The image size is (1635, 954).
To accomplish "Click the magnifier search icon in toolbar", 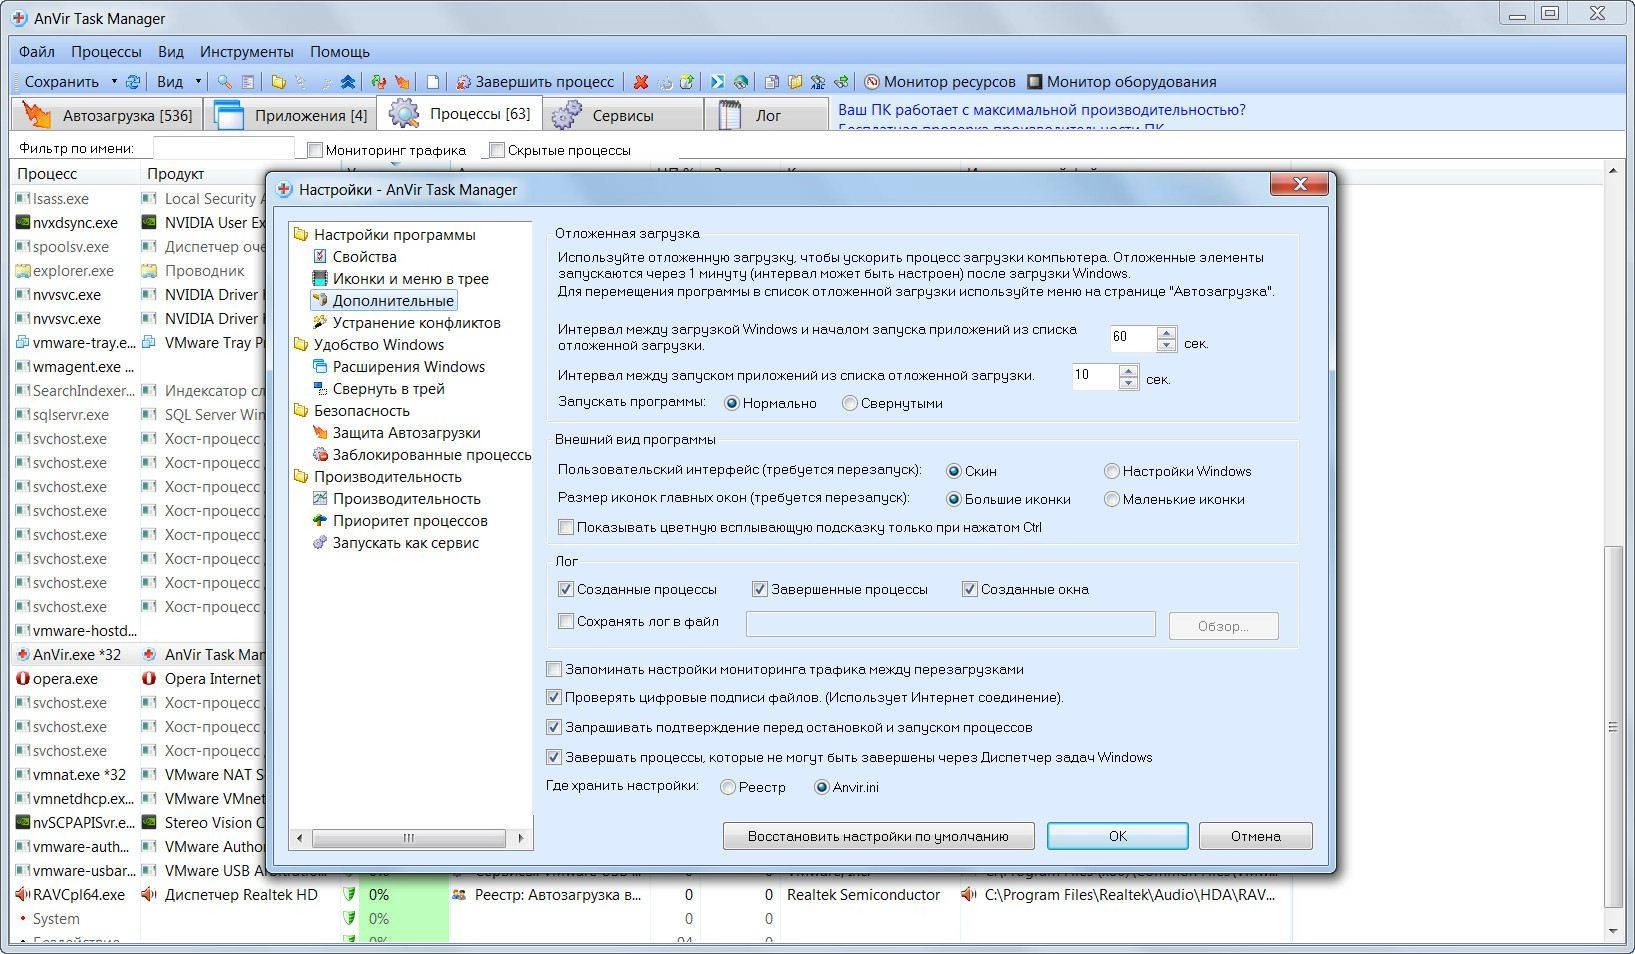I will [x=225, y=82].
